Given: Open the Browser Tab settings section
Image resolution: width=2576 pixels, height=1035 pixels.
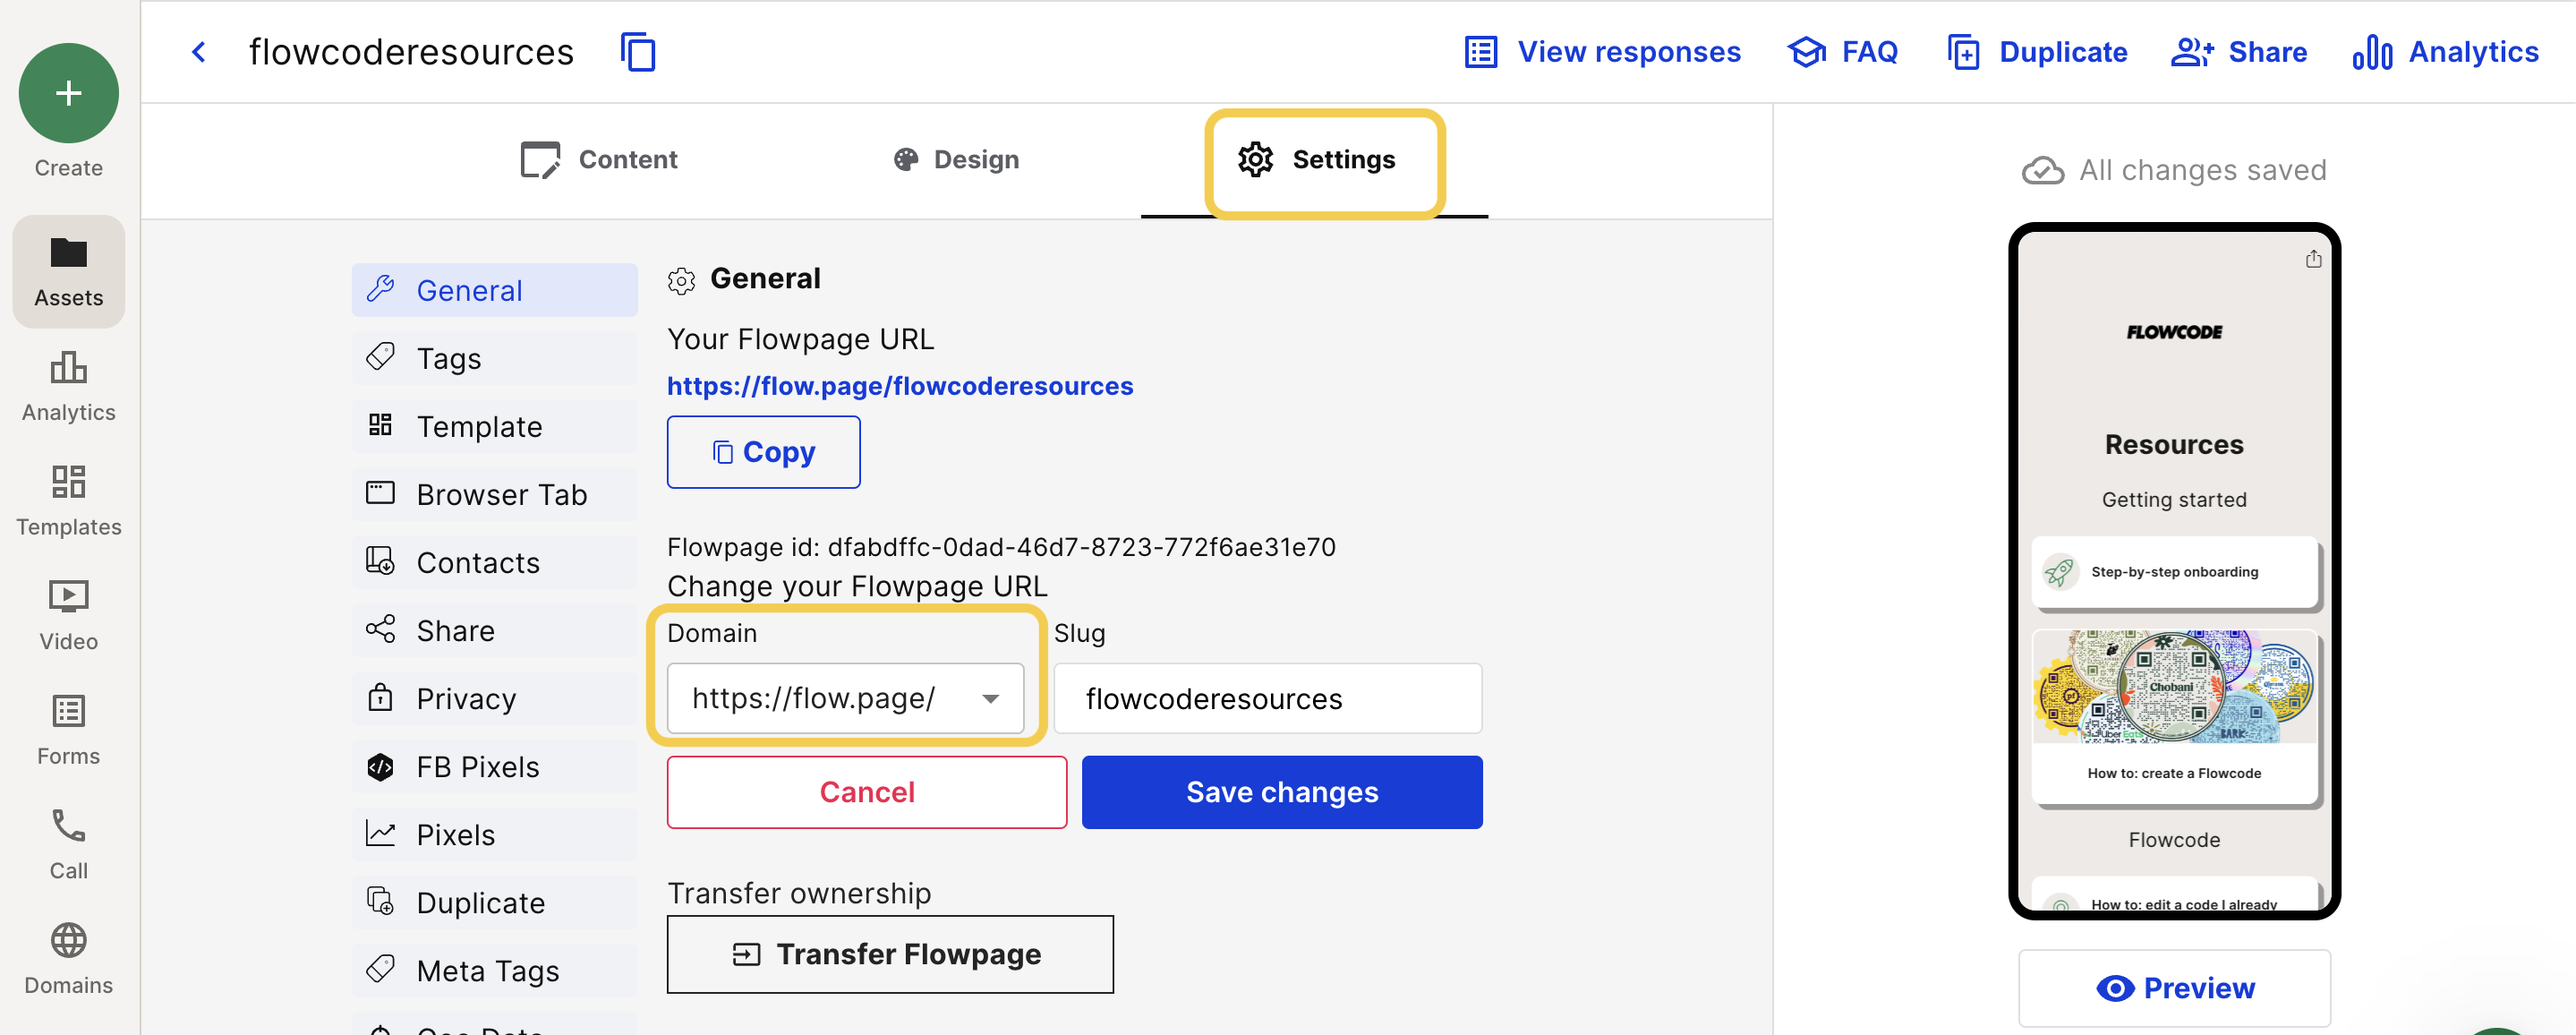Looking at the screenshot, I should pyautogui.click(x=494, y=494).
